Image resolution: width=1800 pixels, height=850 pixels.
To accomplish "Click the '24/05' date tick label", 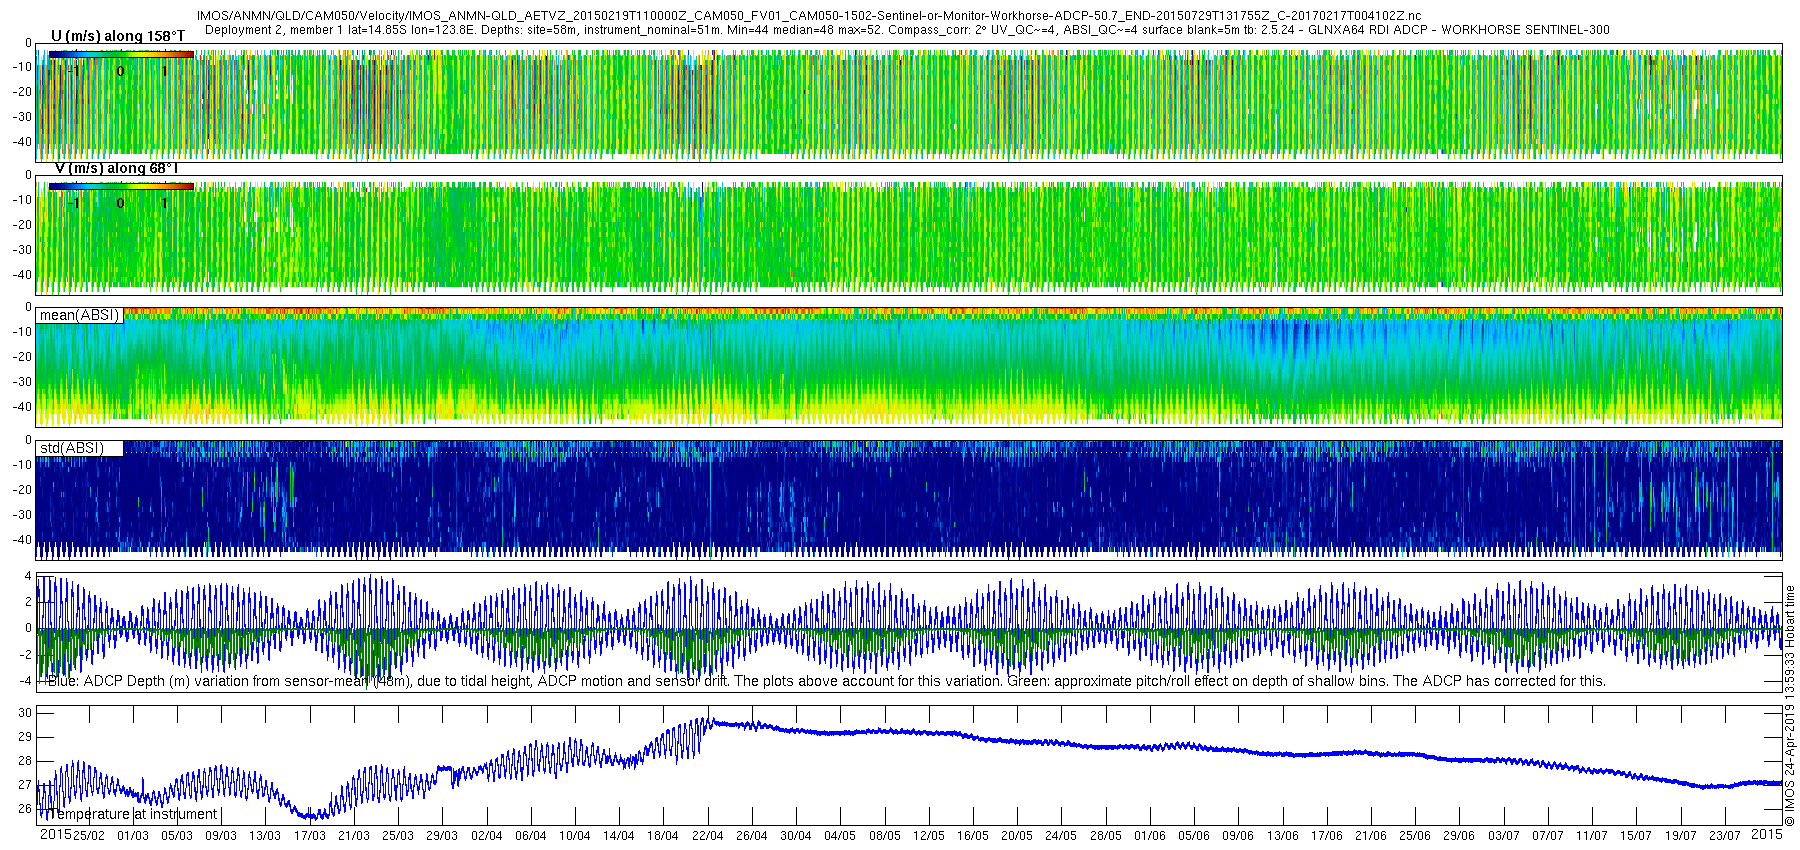I will [1061, 835].
